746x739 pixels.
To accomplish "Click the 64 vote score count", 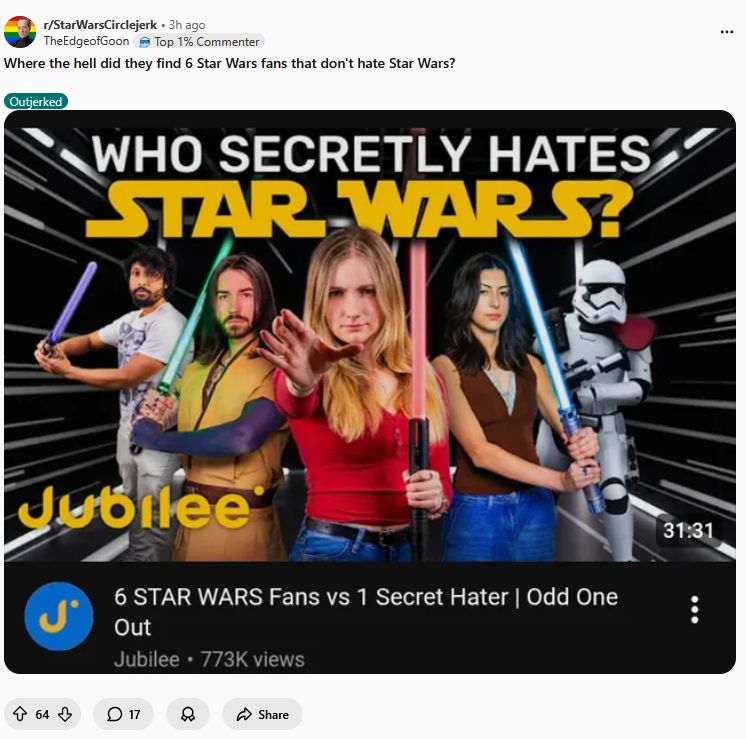I will 42,715.
